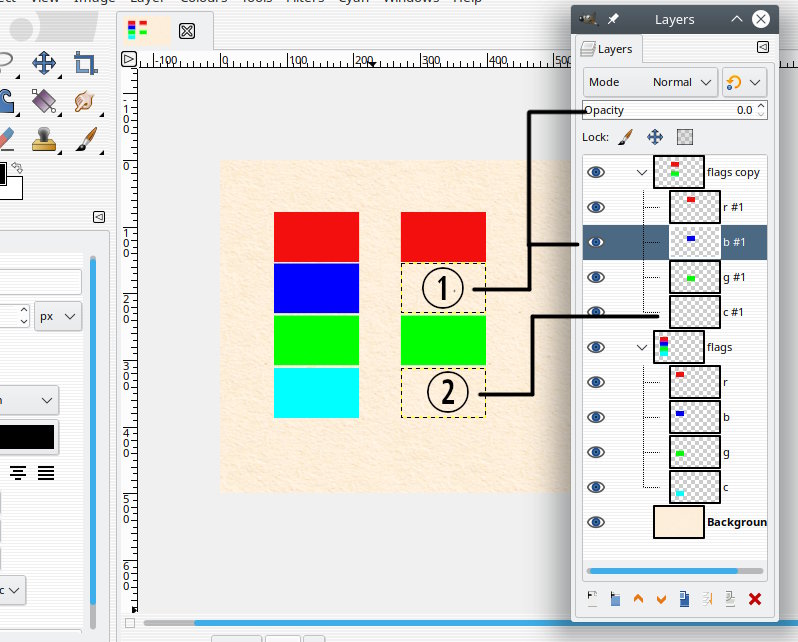
Task: Click the delete layer red X icon
Action: pyautogui.click(x=755, y=599)
